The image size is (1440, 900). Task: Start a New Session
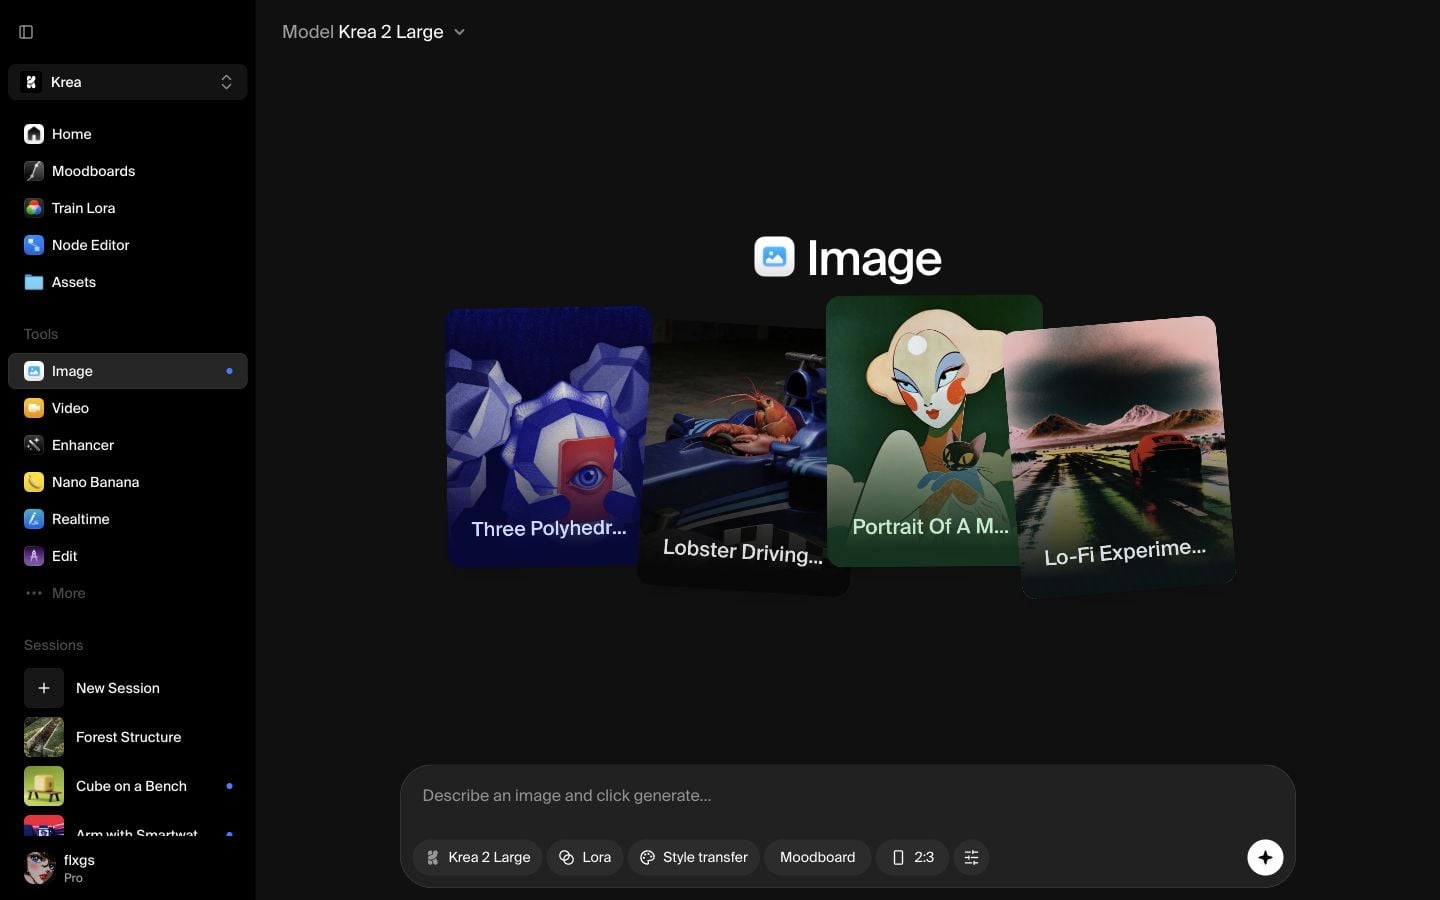click(127, 688)
